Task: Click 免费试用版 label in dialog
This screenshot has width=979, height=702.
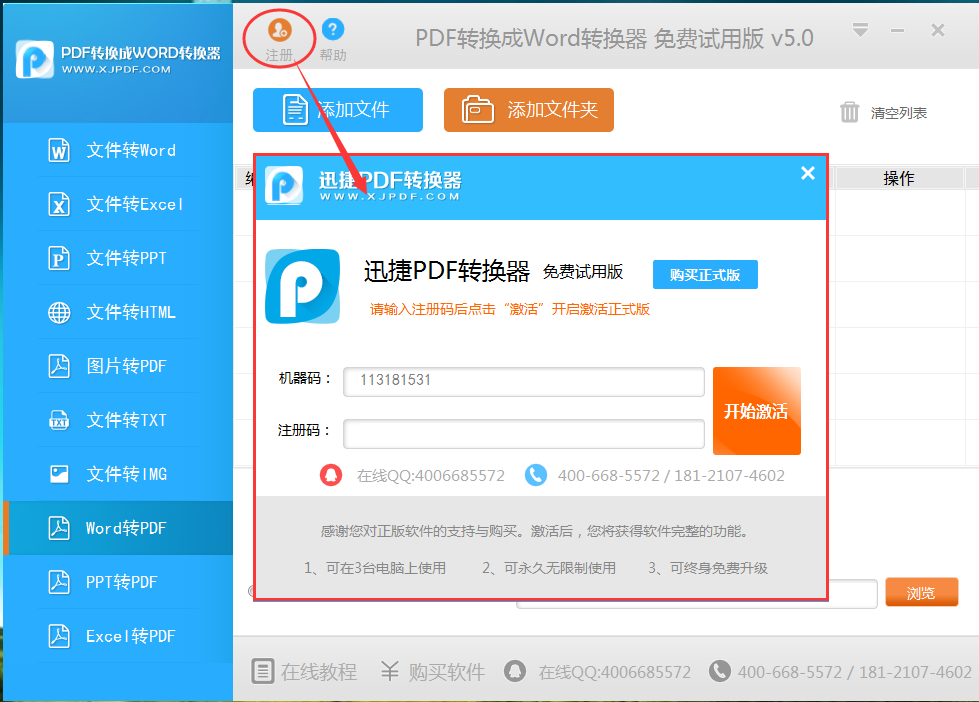Action: point(583,272)
